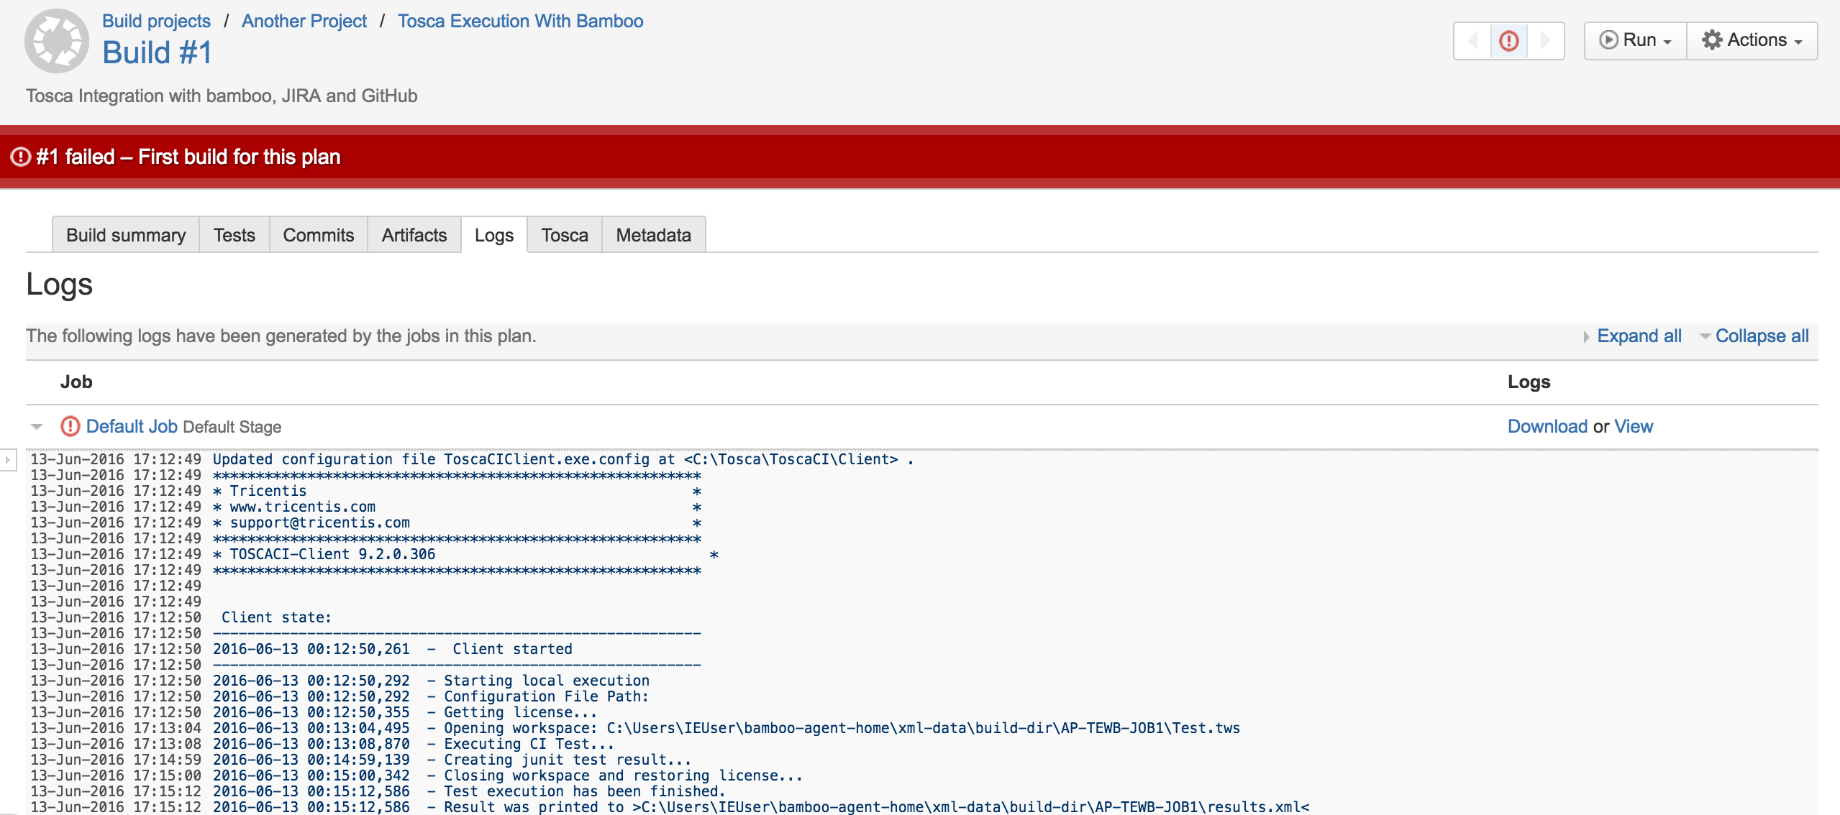This screenshot has height=815, width=1840.
Task: Open the Run dropdown menu
Action: pyautogui.click(x=1635, y=41)
